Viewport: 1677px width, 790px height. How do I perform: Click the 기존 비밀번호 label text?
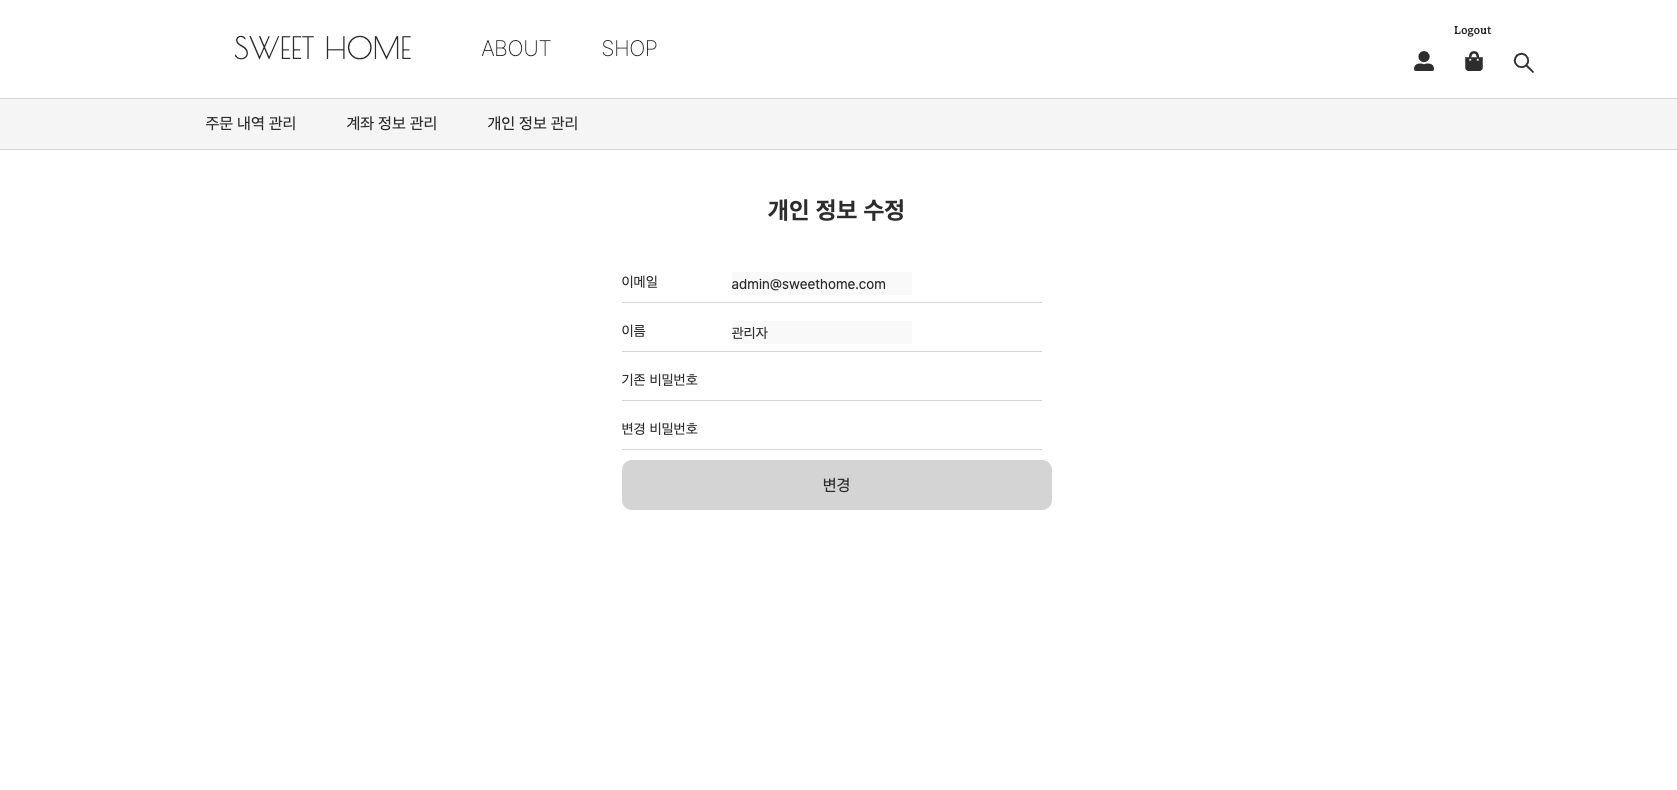pyautogui.click(x=660, y=380)
